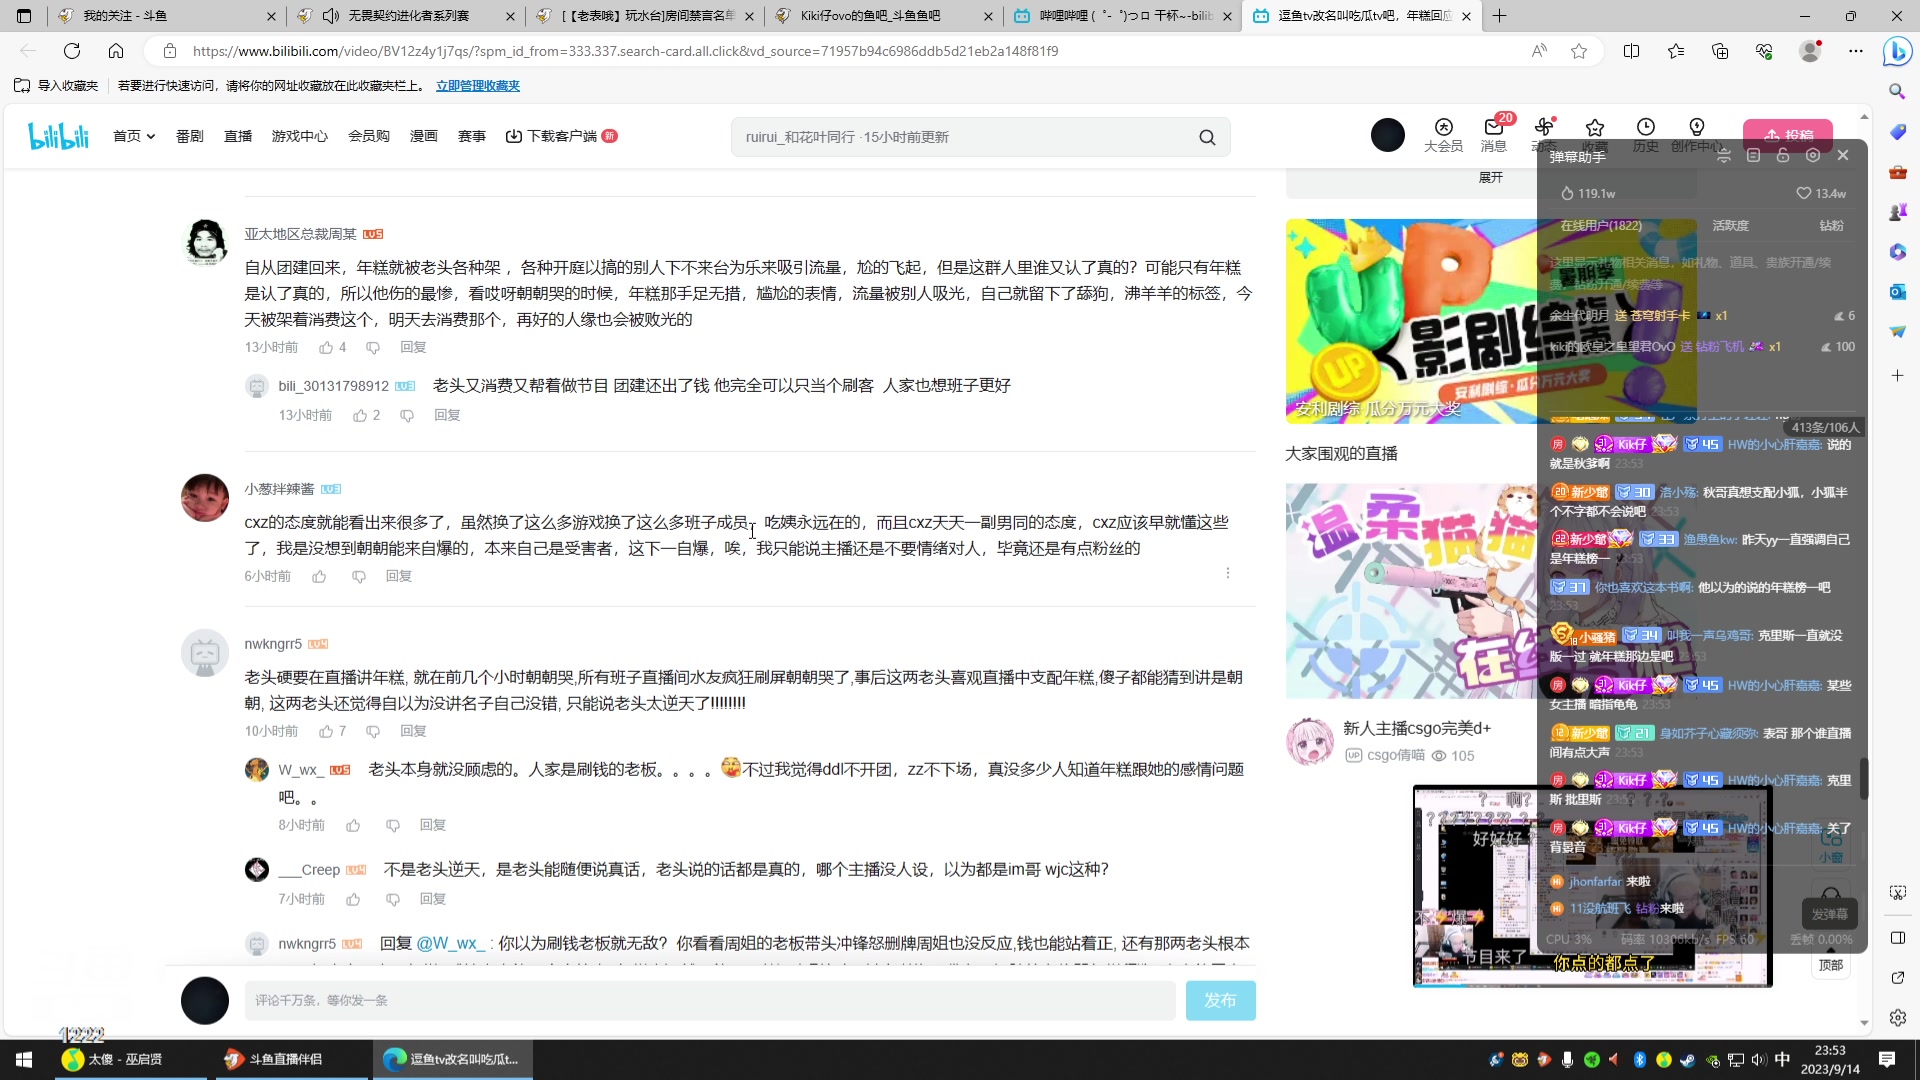
Task: Click the search magnifier in bilibili search box
Action: (x=1207, y=137)
